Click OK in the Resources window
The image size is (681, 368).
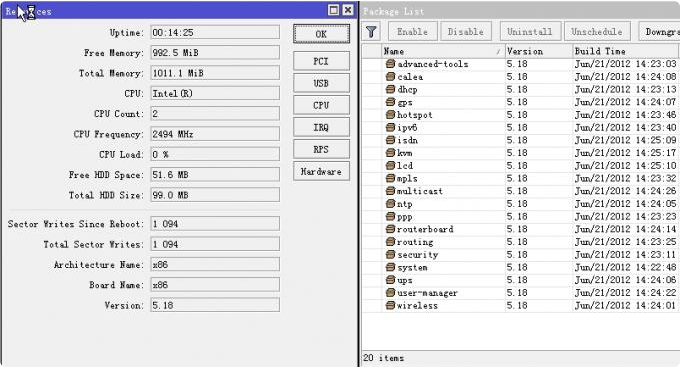click(x=321, y=34)
